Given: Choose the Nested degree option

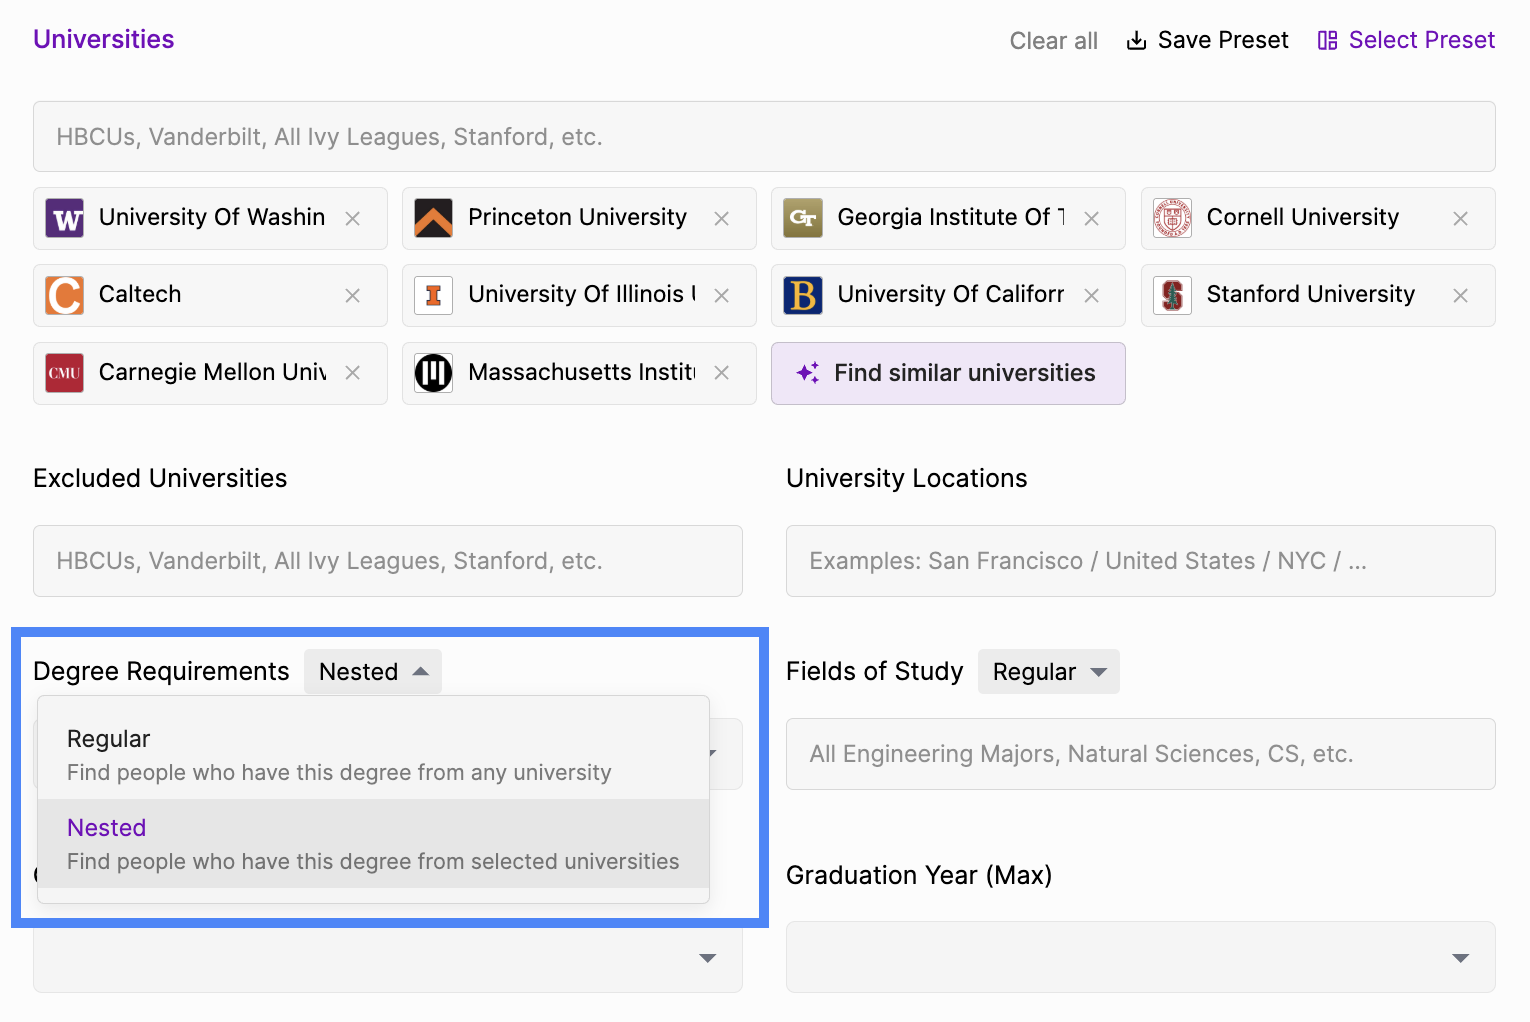Looking at the screenshot, I should click(x=373, y=844).
